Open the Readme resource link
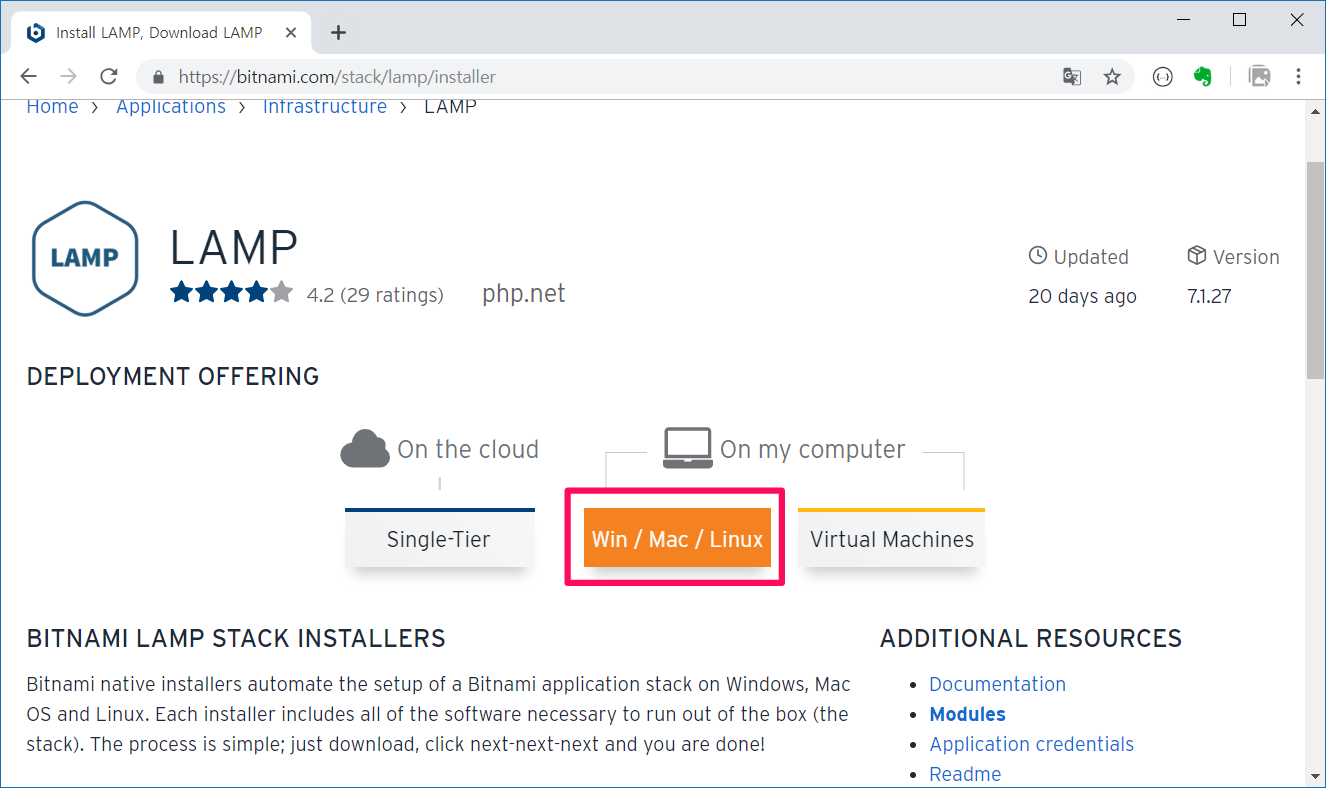This screenshot has height=788, width=1326. 965,774
